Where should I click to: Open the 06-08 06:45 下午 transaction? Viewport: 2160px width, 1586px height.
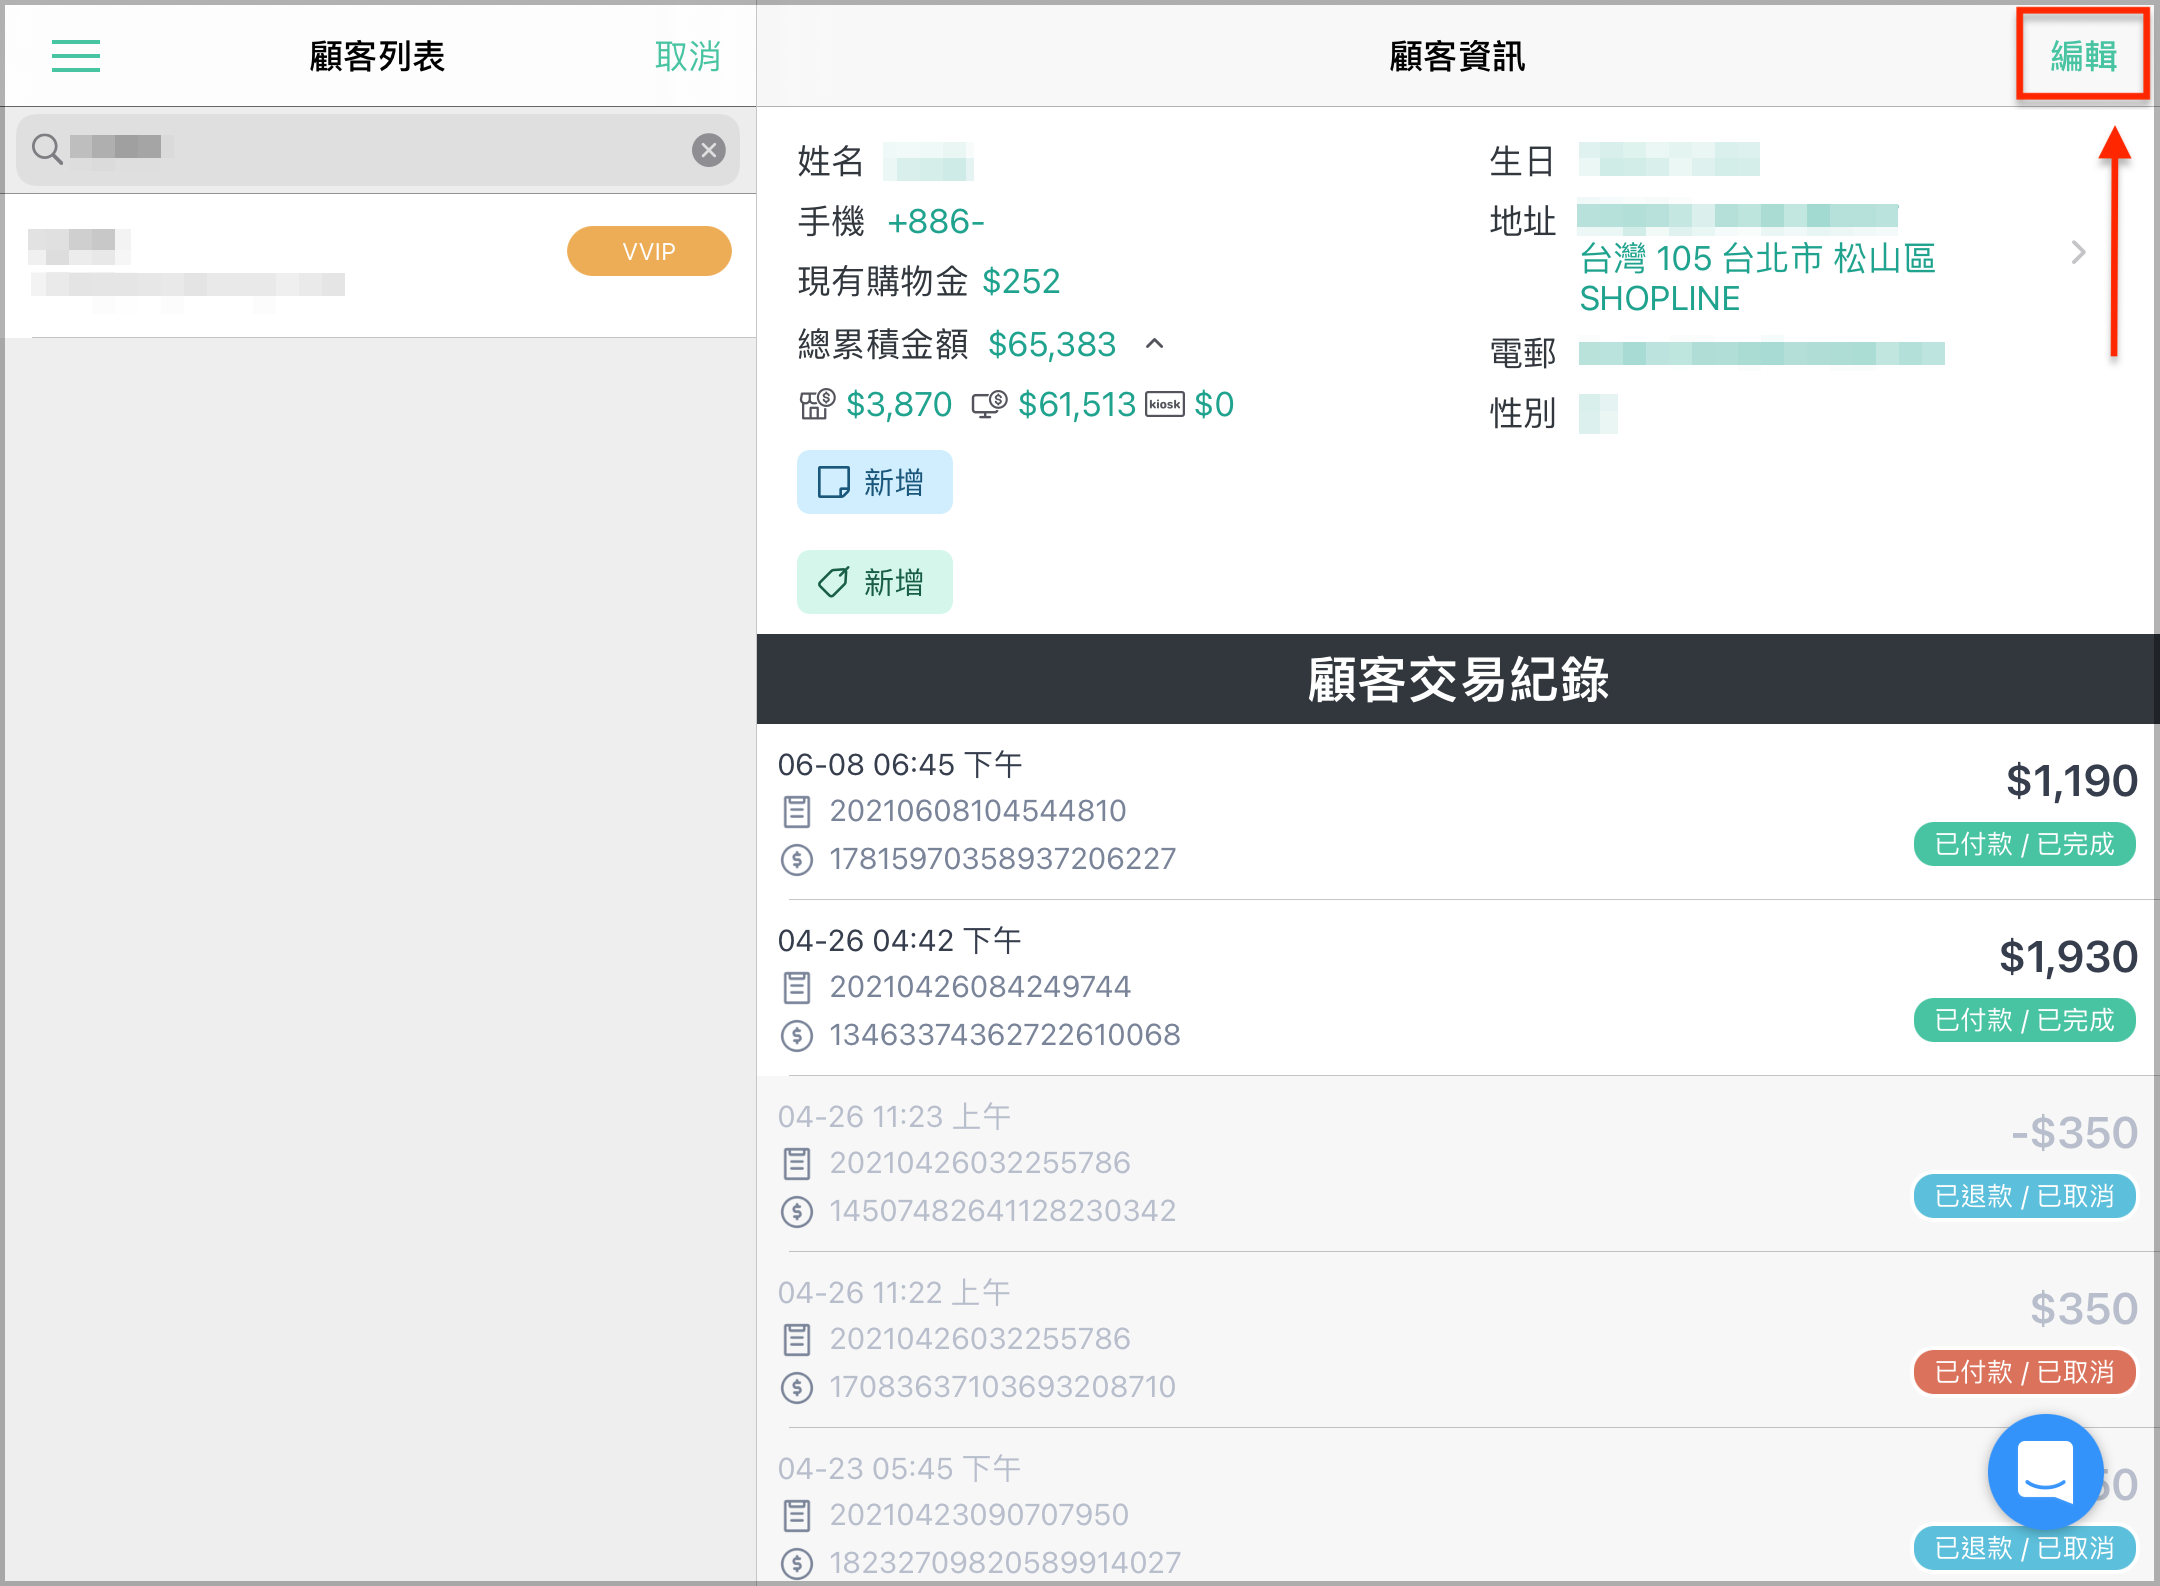(1458, 811)
